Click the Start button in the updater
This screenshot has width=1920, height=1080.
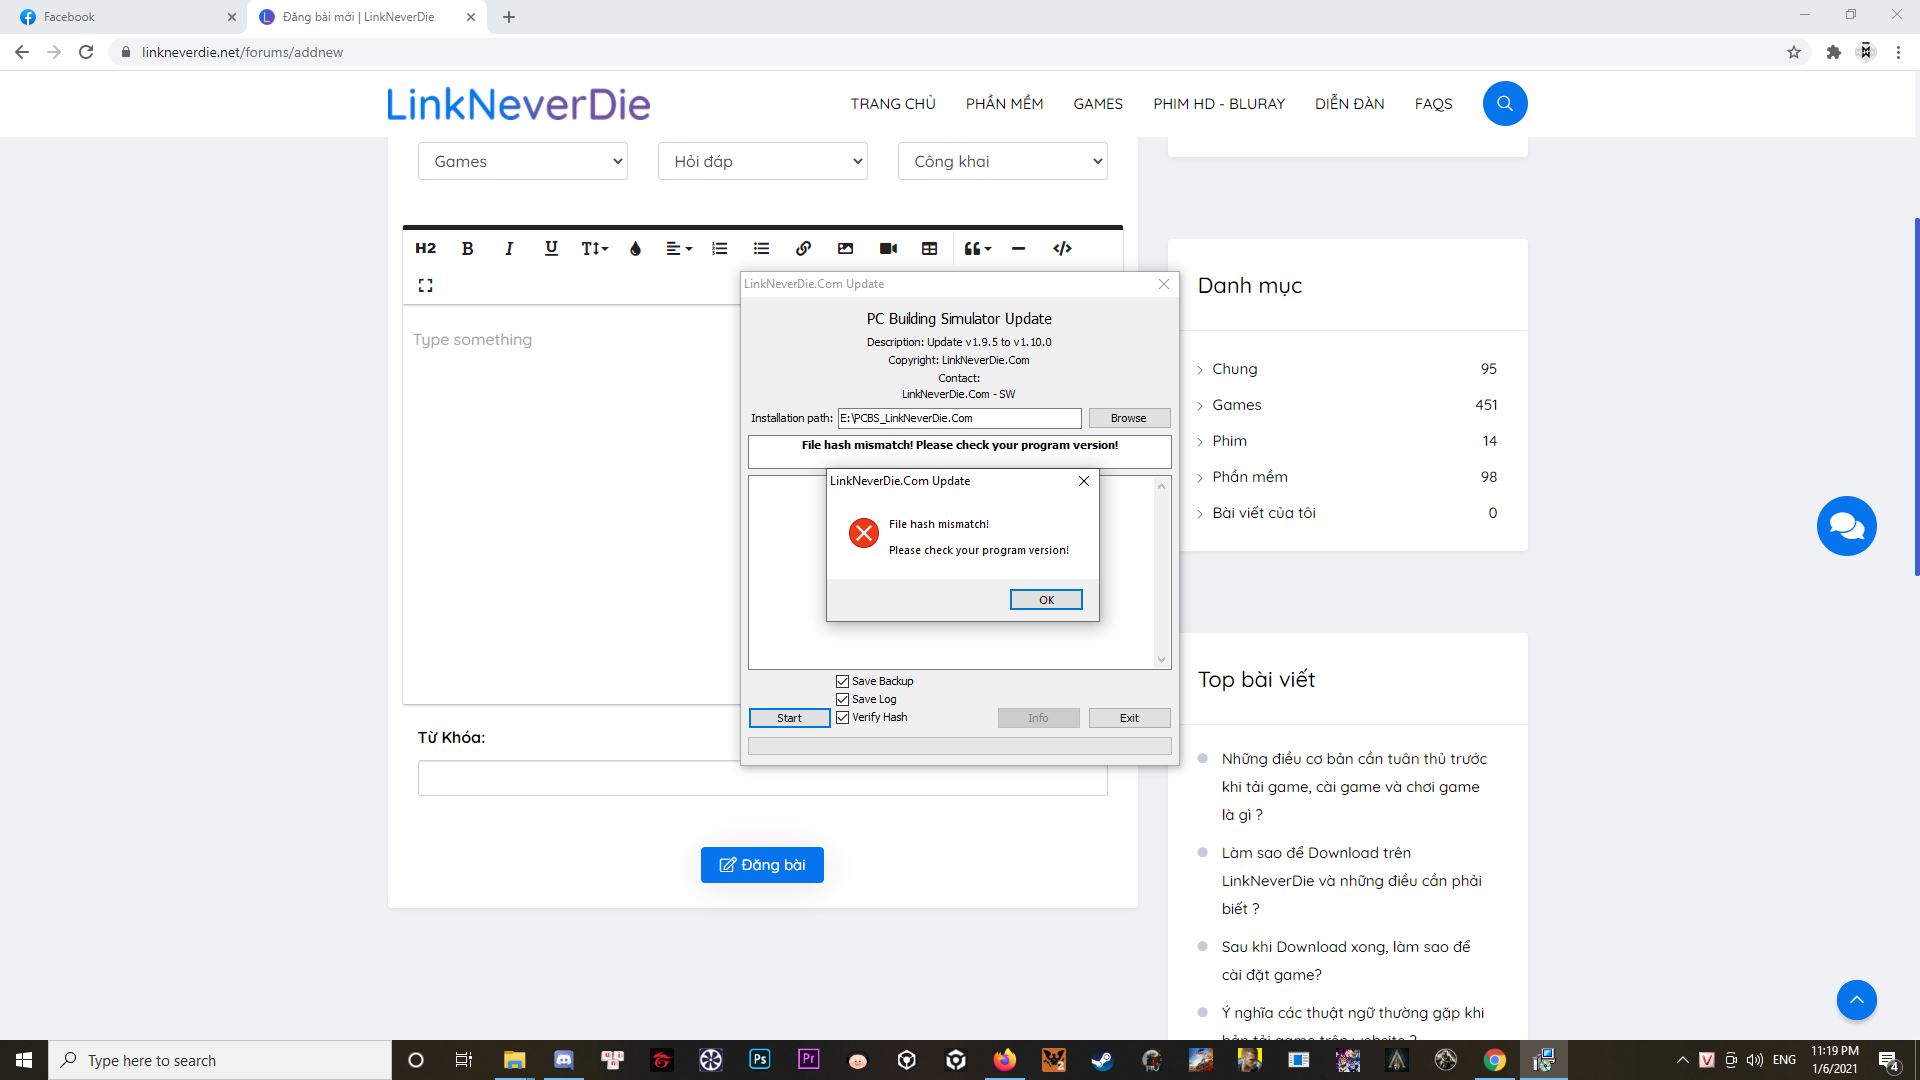tap(789, 718)
